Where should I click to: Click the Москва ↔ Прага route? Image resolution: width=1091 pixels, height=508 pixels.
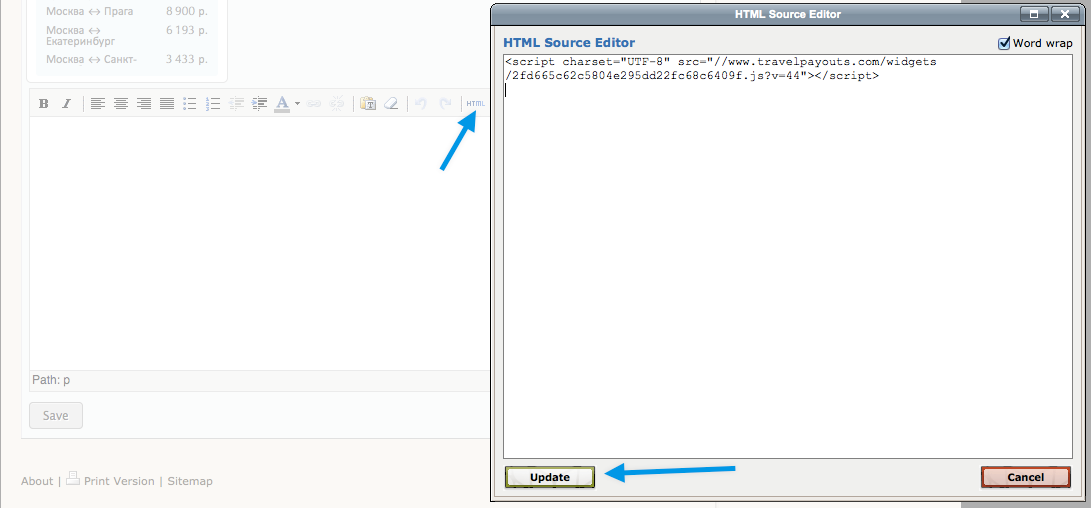89,11
